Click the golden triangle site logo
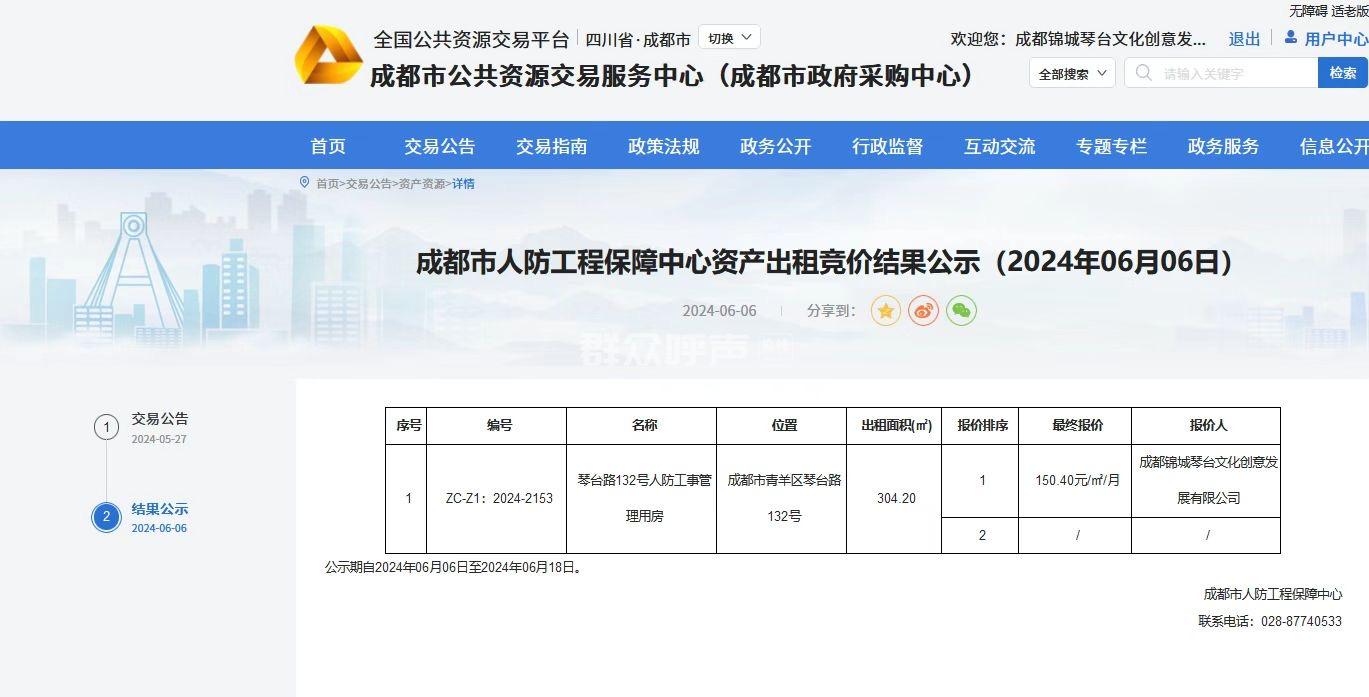1369x697 pixels. click(328, 56)
